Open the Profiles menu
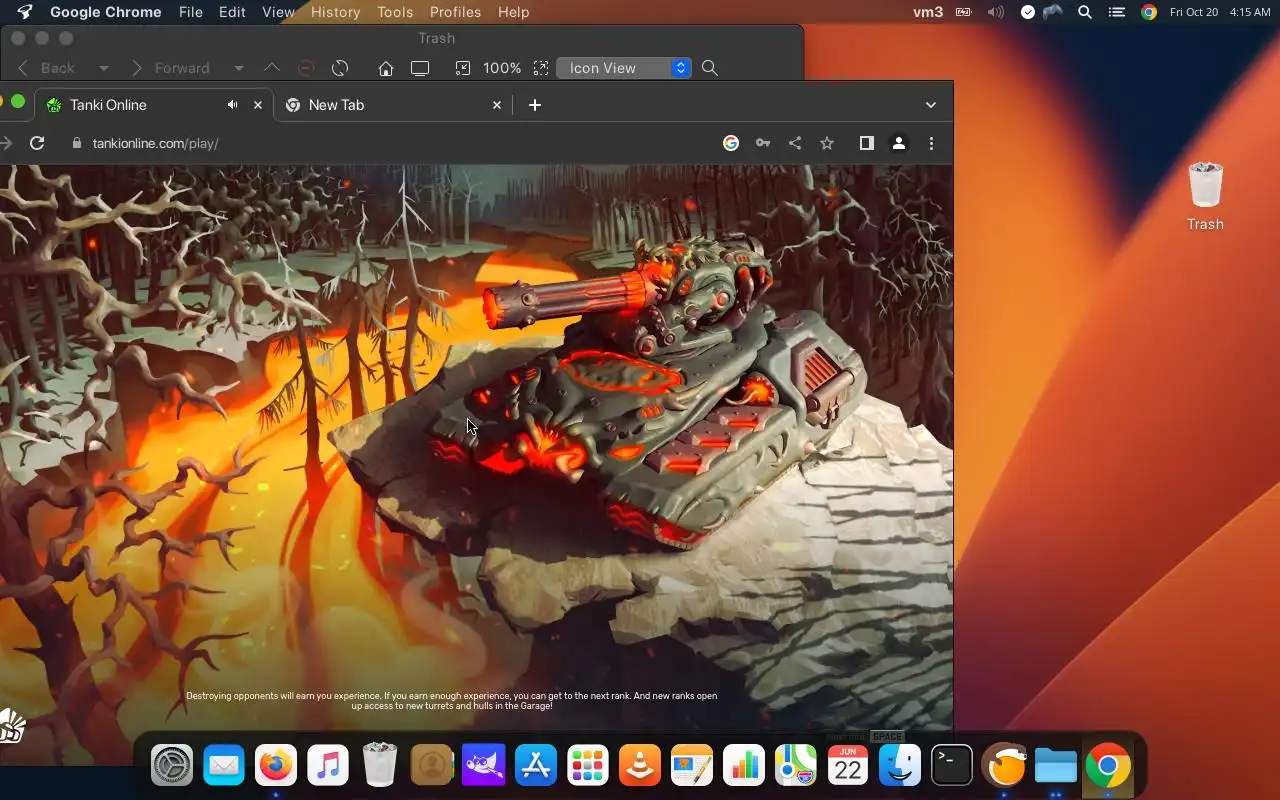The height and width of the screenshot is (800, 1280). pyautogui.click(x=455, y=12)
